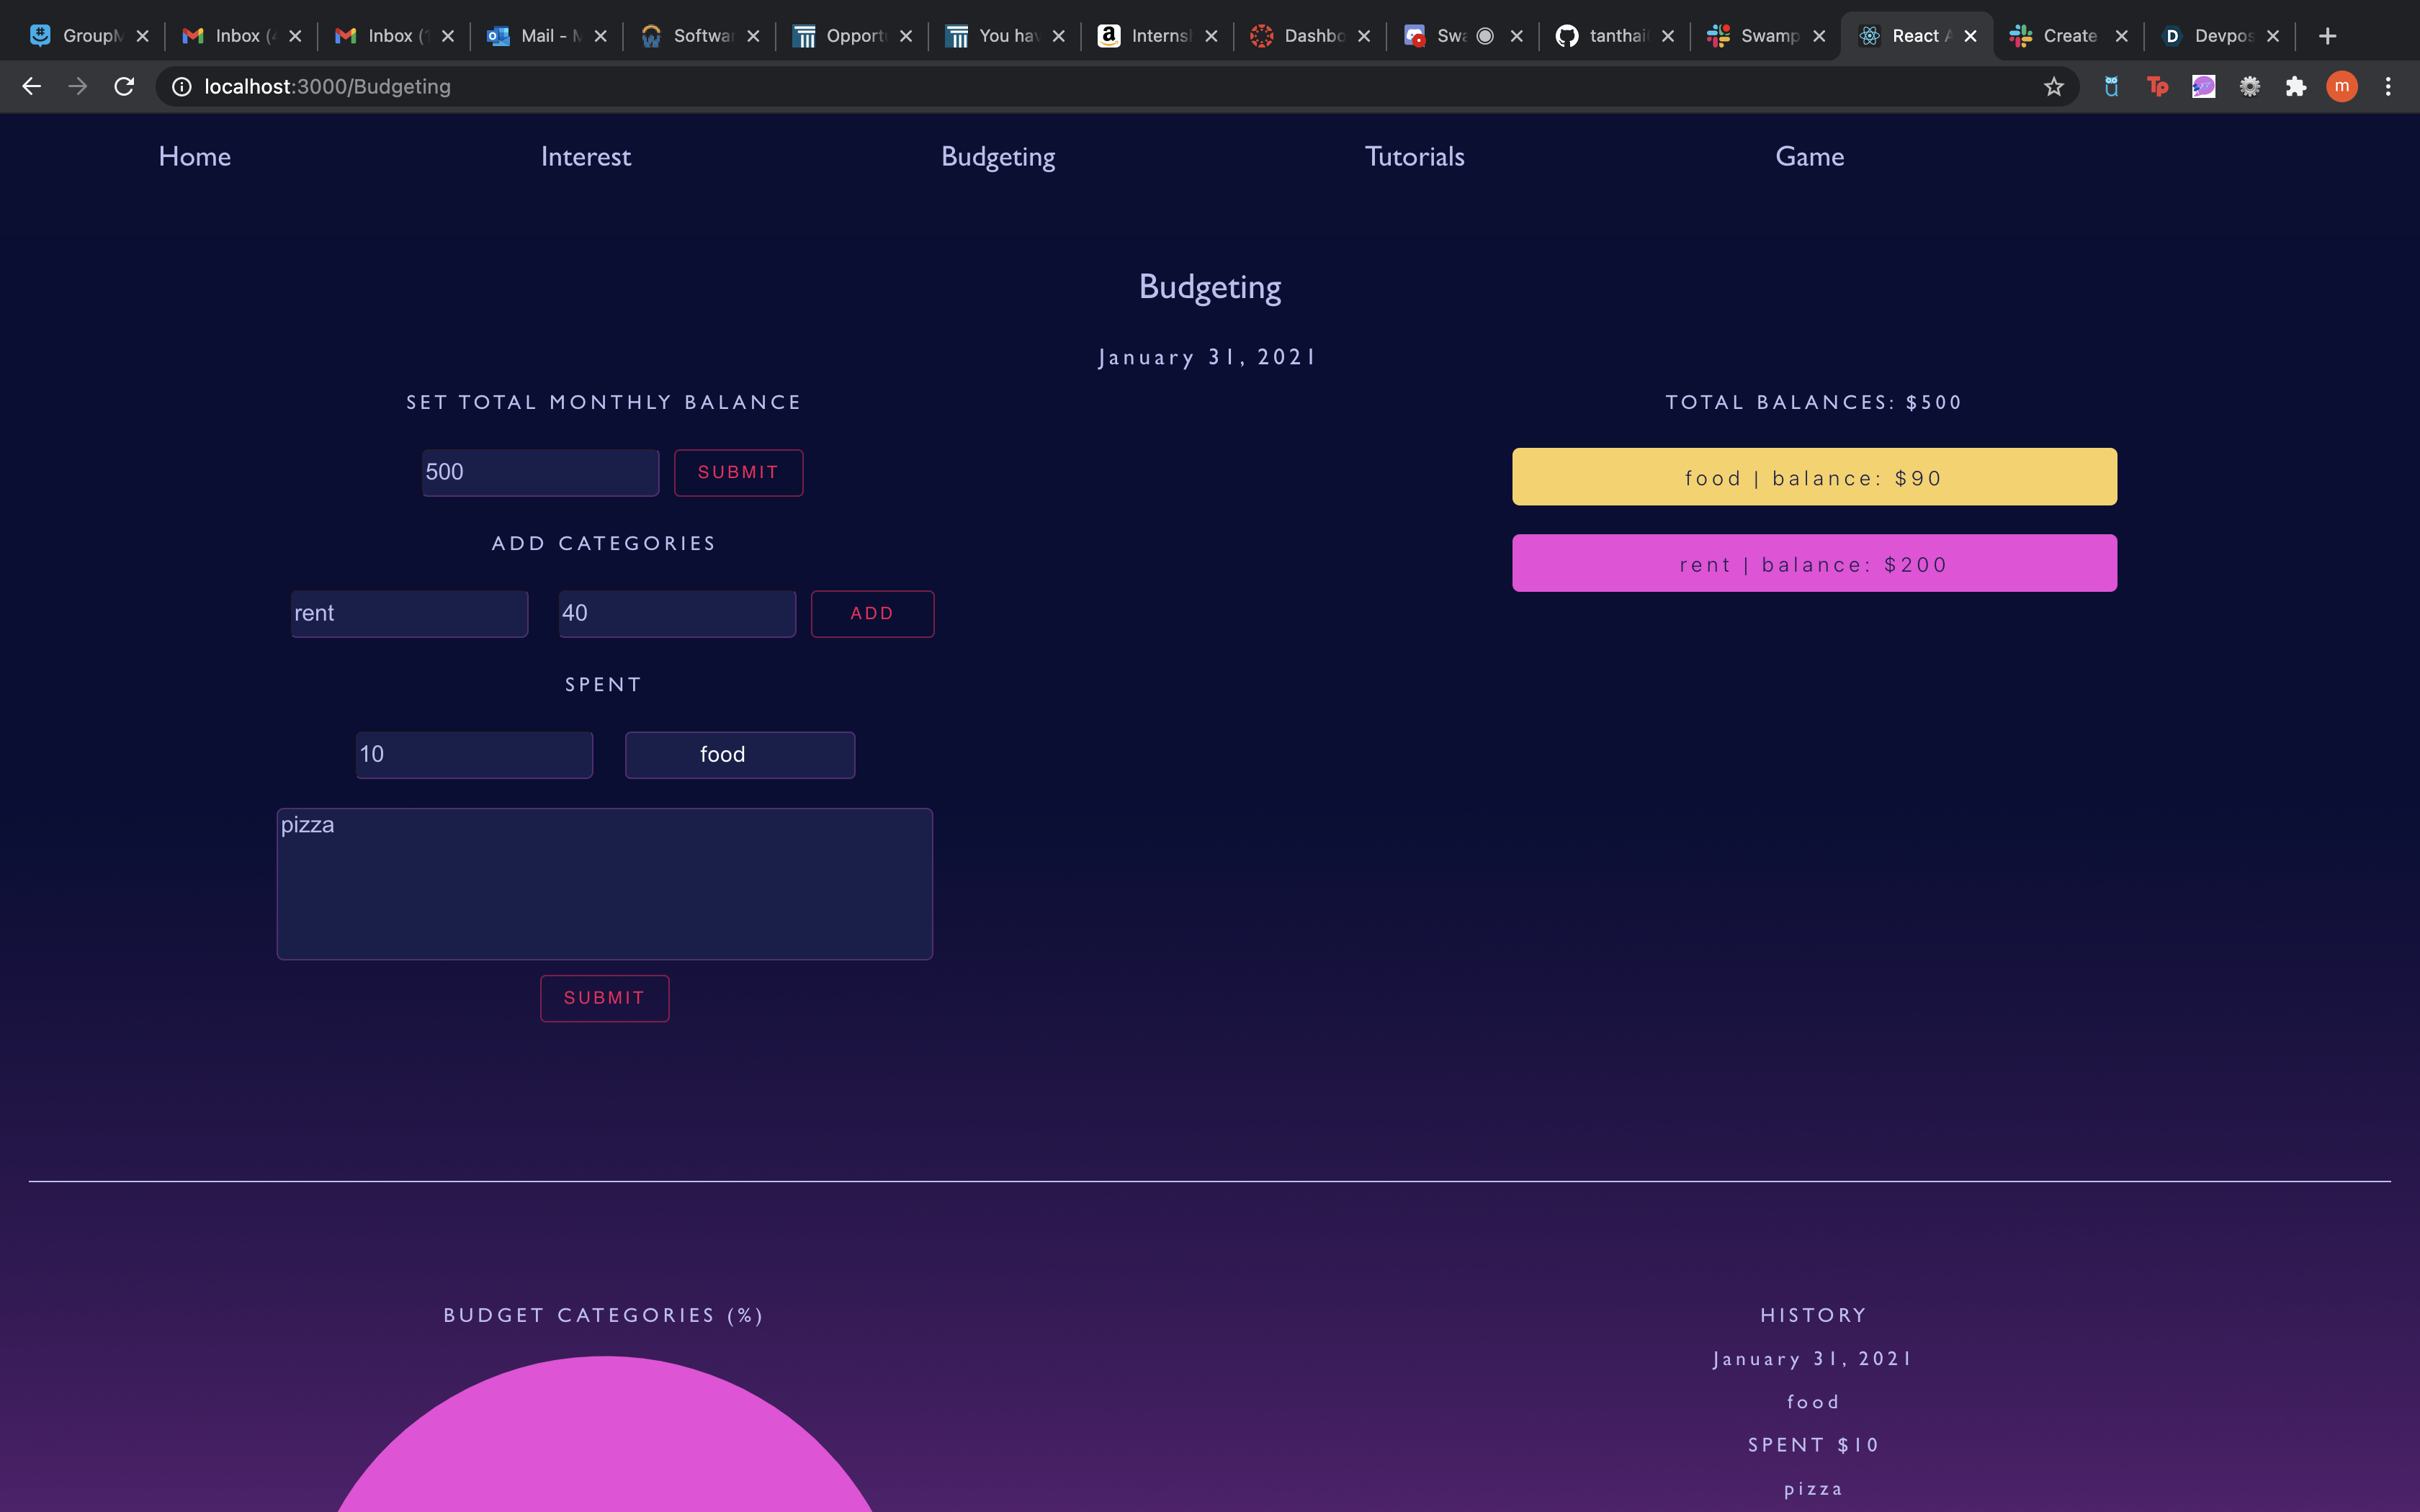Focus the pizza description text area
The width and height of the screenshot is (2420, 1512).
[x=604, y=884]
